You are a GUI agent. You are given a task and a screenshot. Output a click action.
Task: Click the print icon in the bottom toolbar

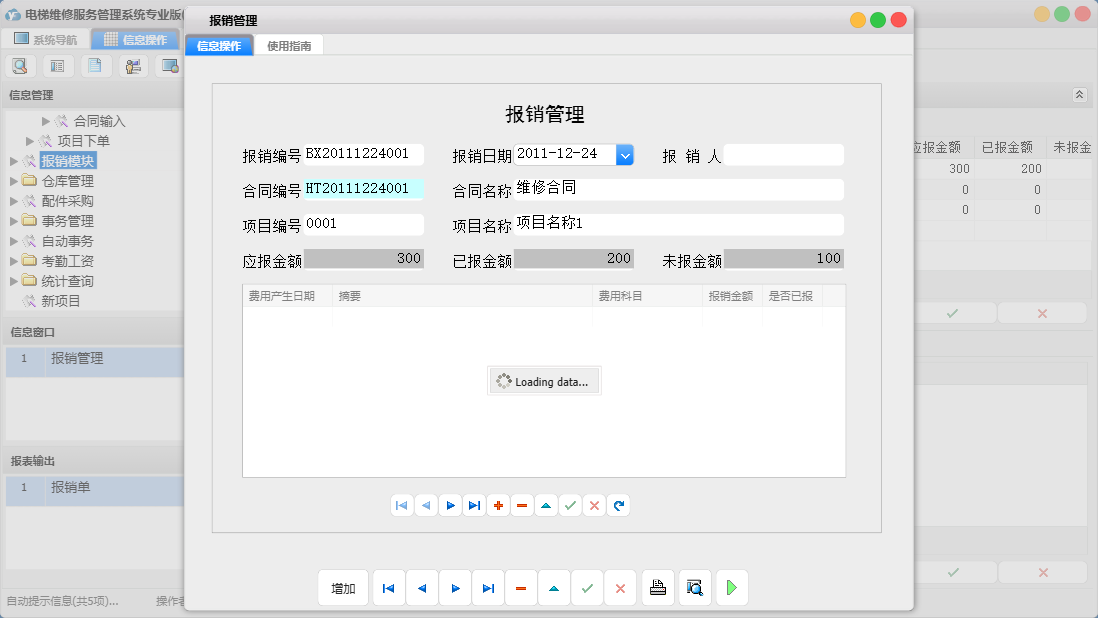658,588
